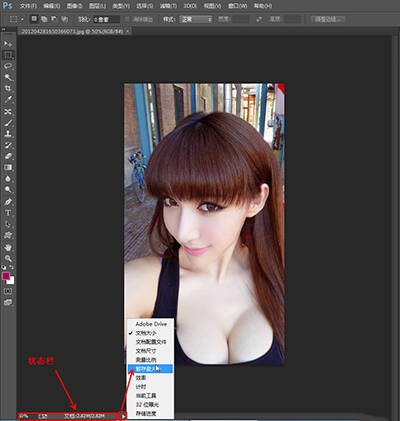Open status bar options arrow menu

coord(123,416)
